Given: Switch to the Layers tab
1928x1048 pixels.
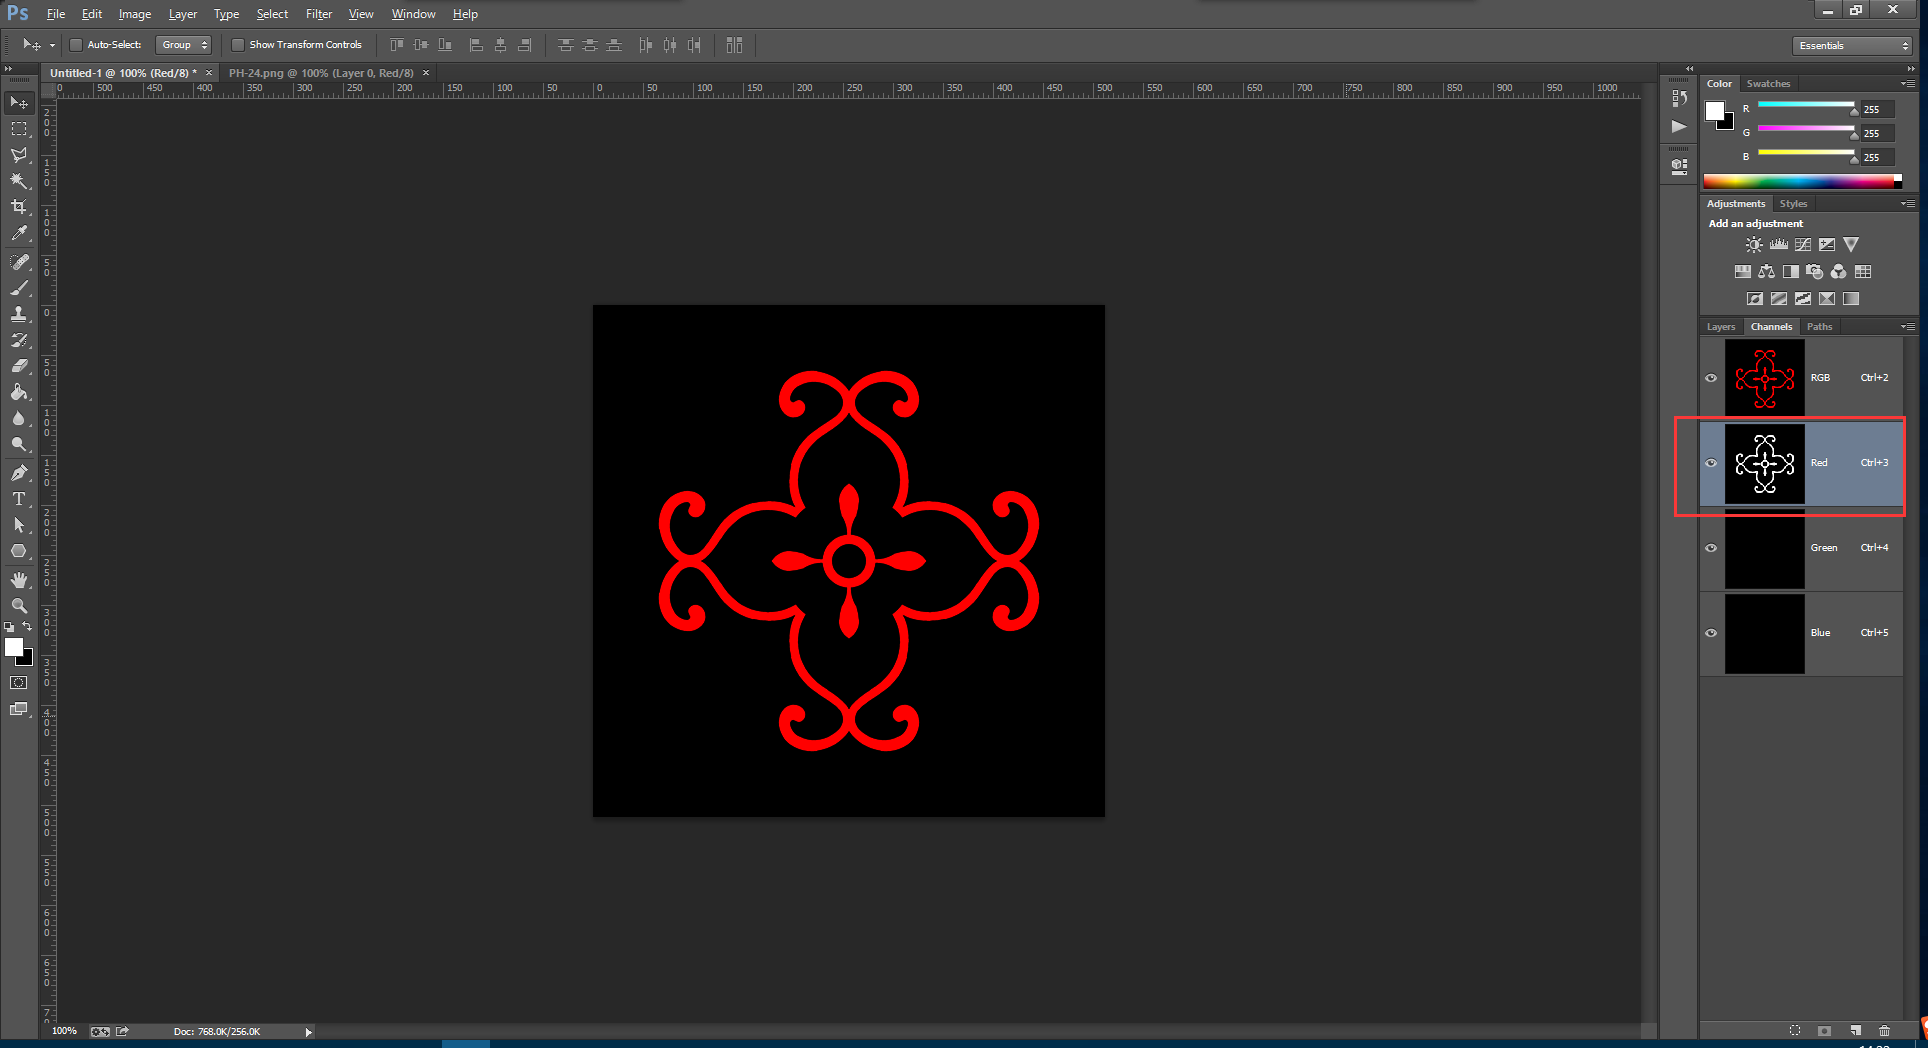Looking at the screenshot, I should point(1721,327).
